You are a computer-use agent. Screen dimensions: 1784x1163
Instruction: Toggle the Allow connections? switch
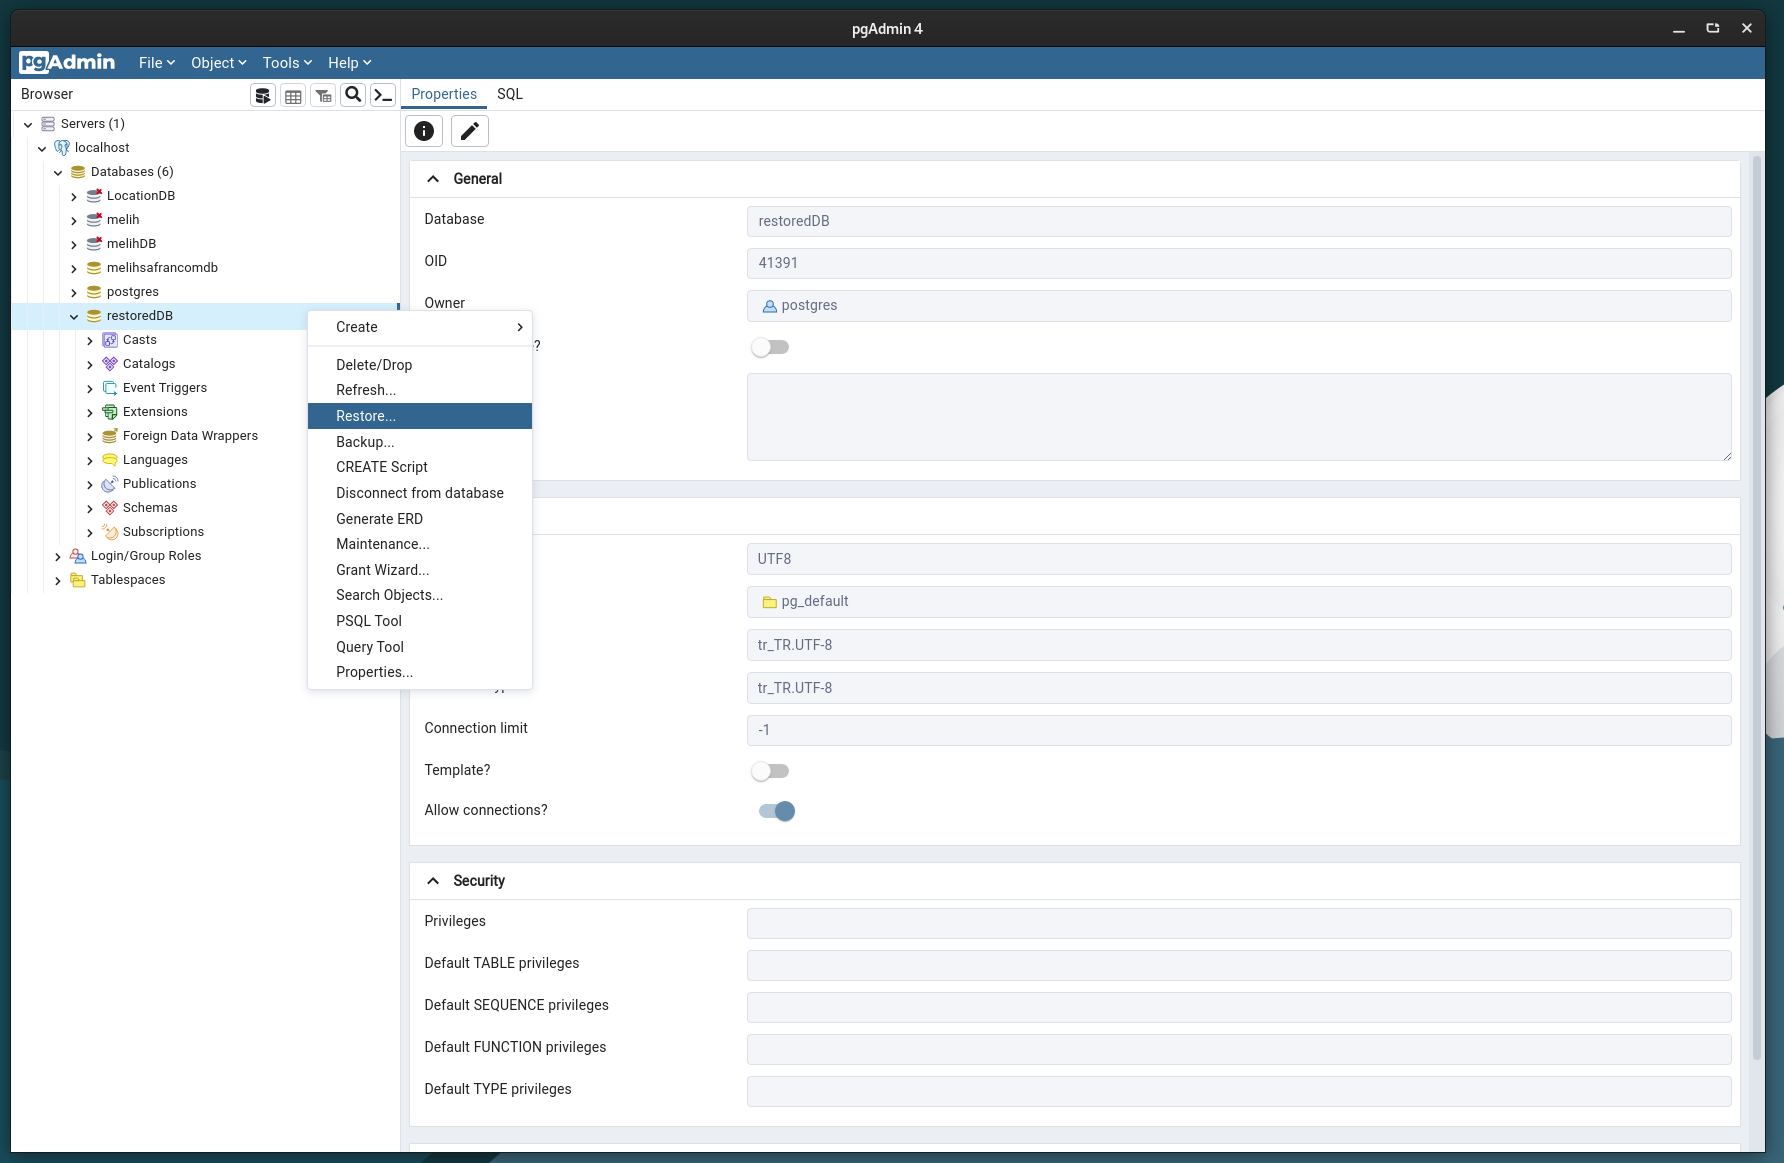coord(776,811)
